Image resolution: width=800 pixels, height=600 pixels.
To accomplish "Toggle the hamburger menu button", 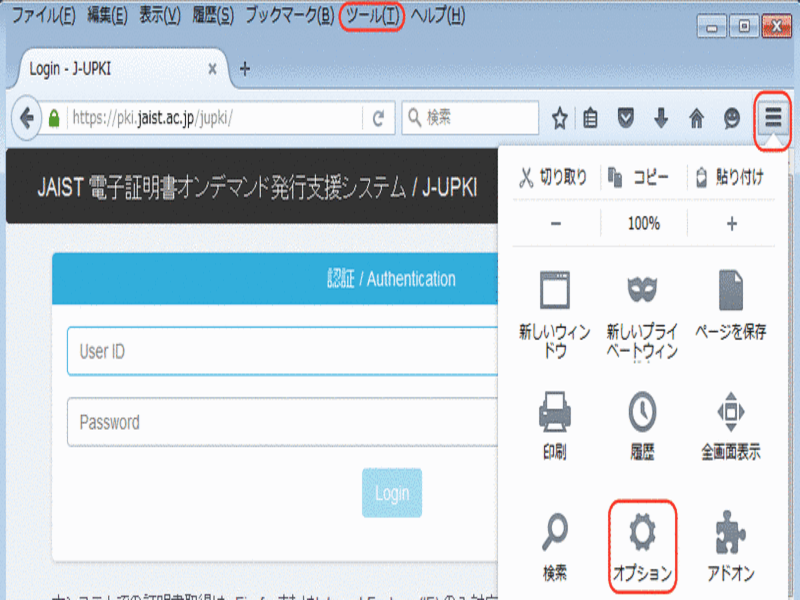I will [x=772, y=118].
